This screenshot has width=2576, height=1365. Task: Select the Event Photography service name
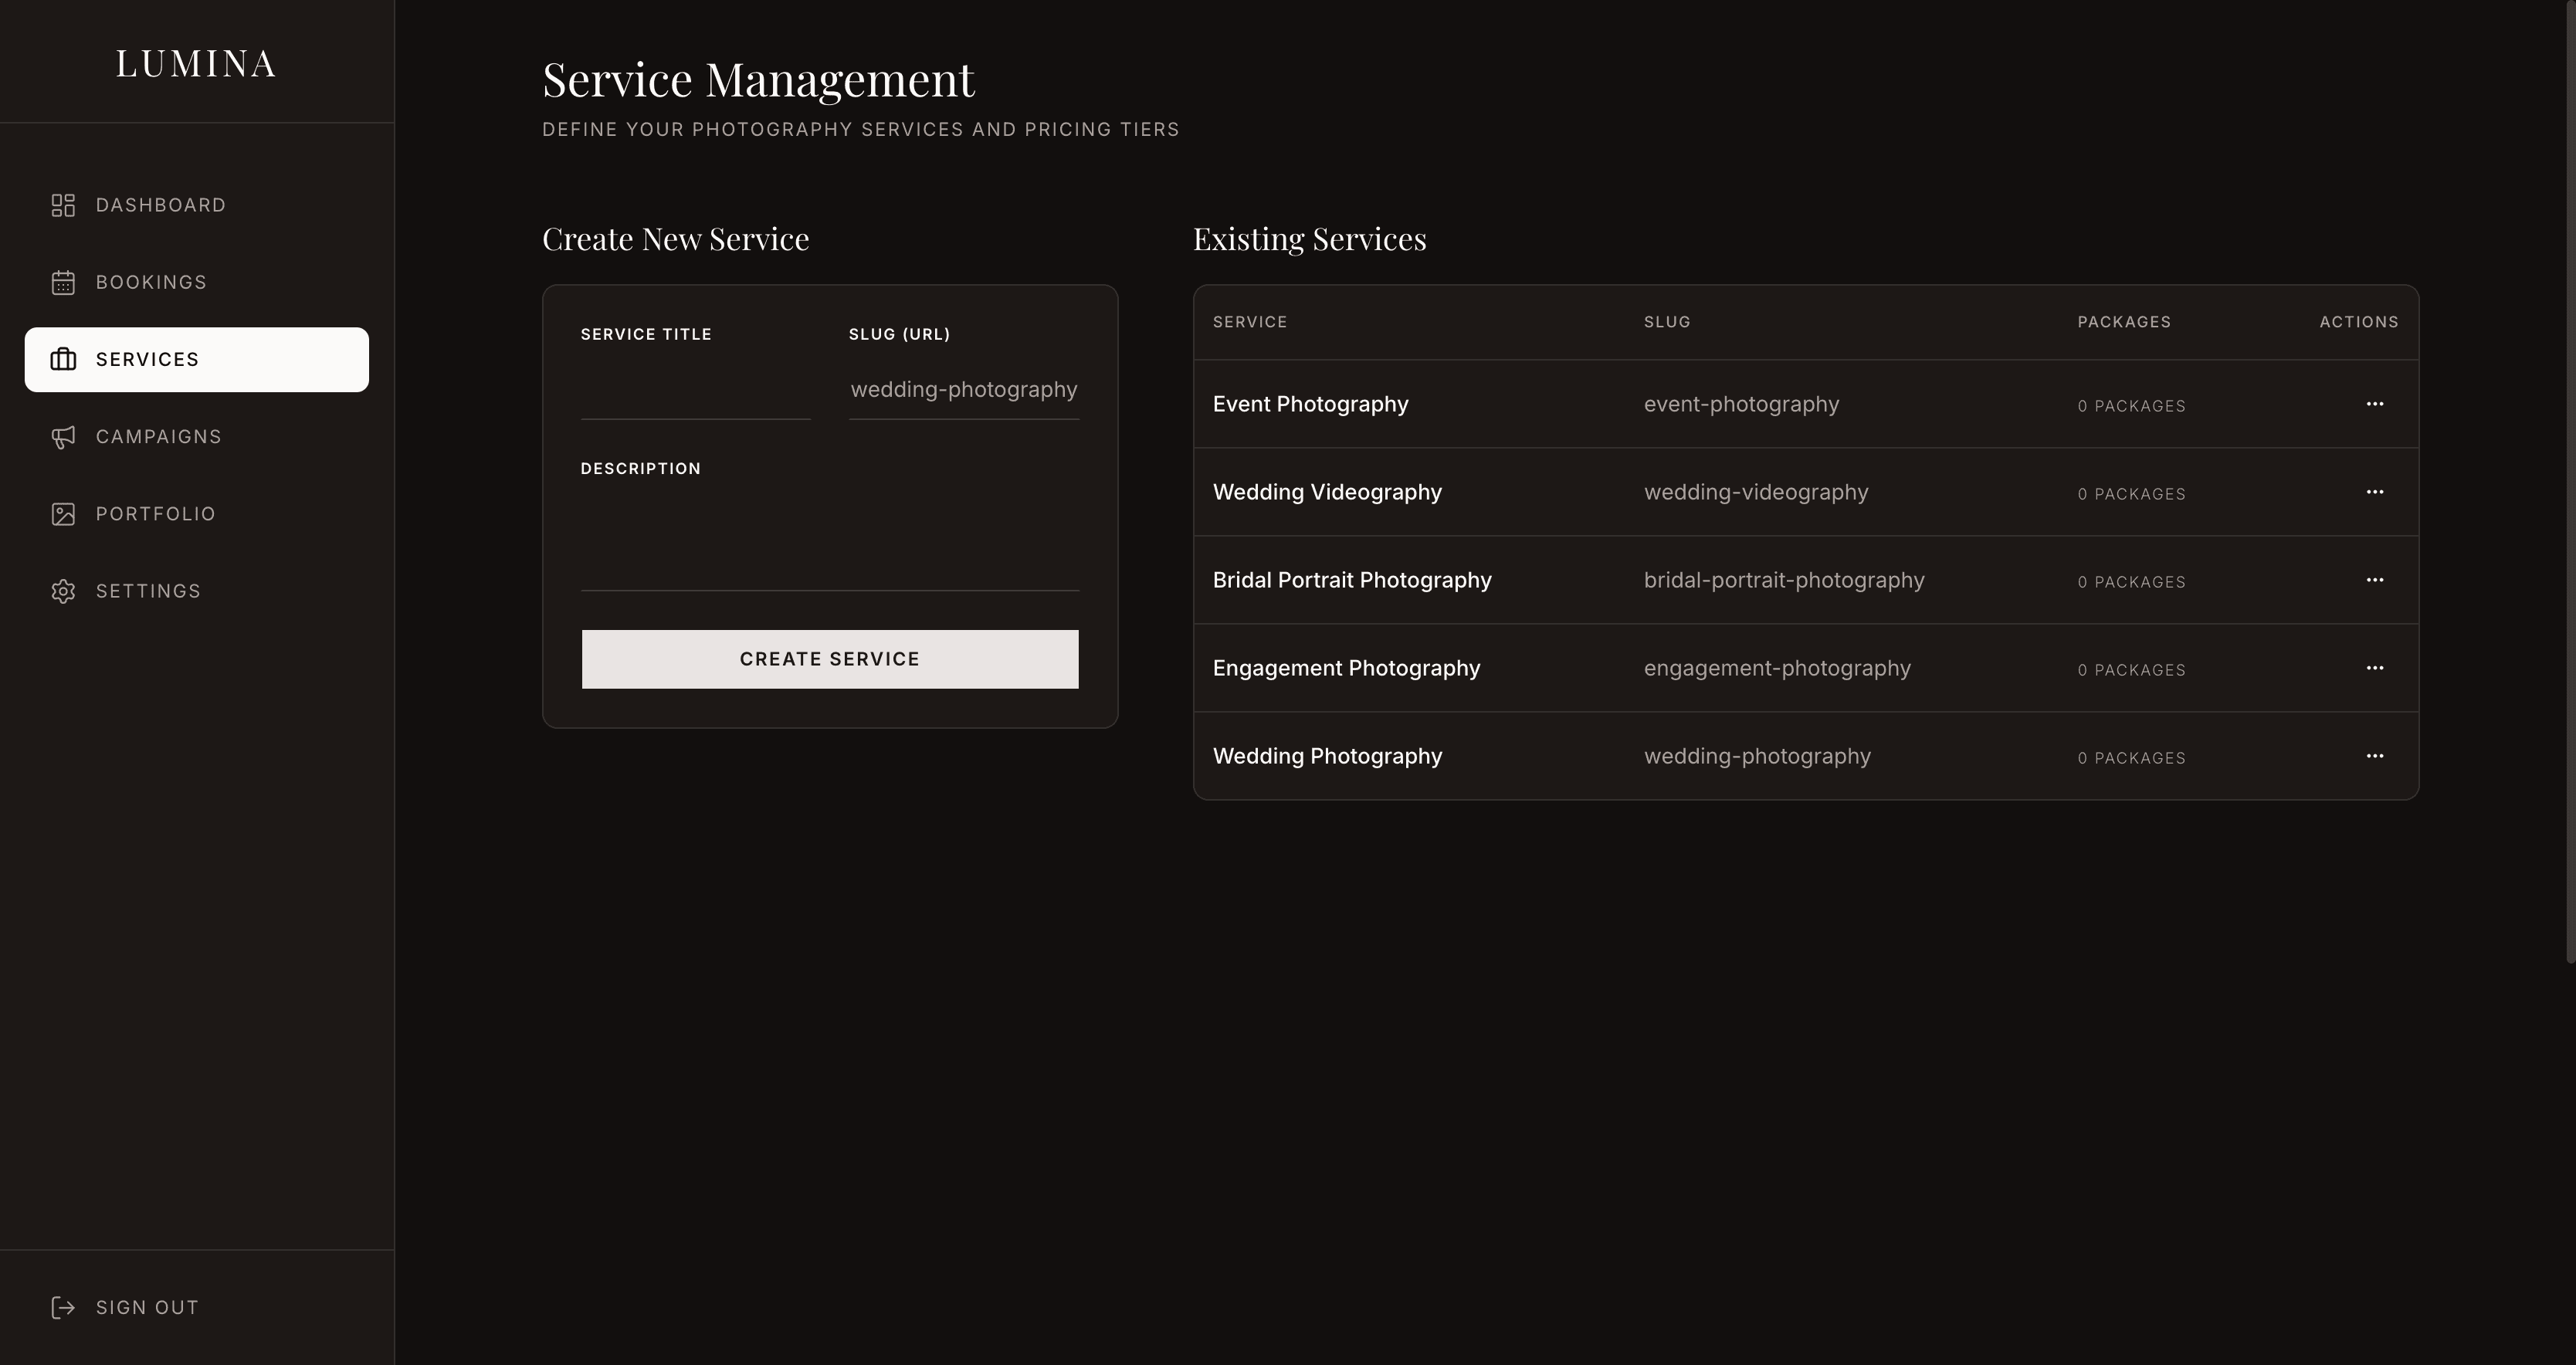tap(1310, 404)
